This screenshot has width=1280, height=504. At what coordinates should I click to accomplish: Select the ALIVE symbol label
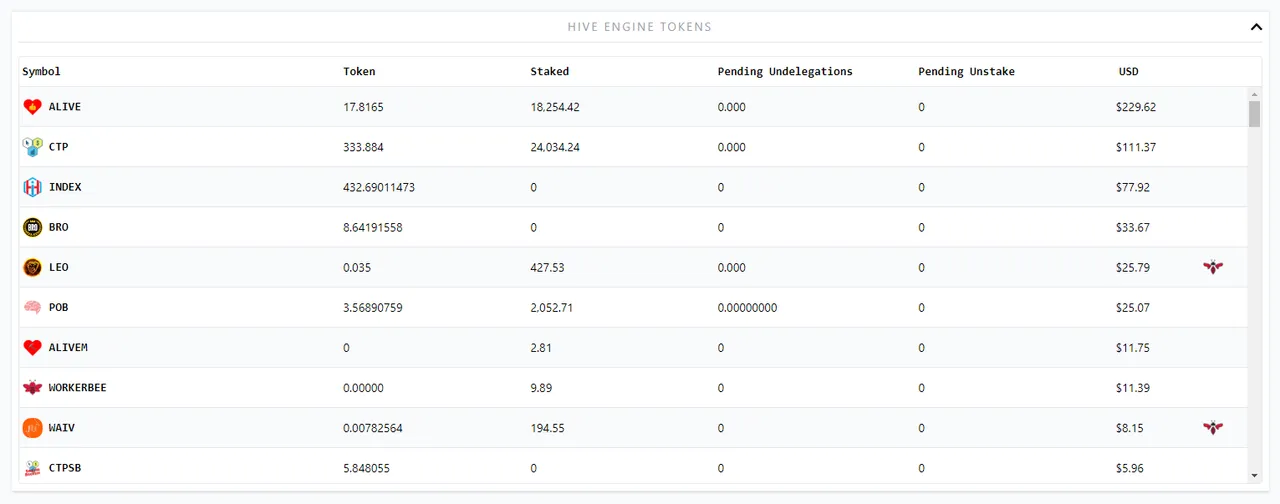(65, 107)
